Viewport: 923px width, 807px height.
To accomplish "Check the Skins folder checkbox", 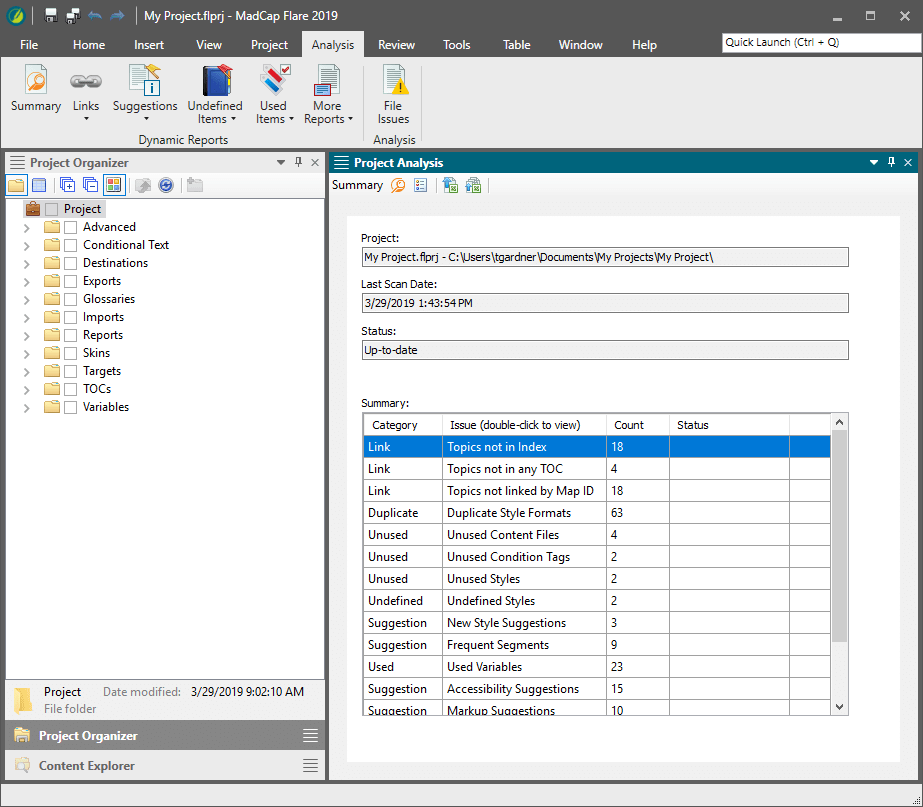I will [71, 354].
